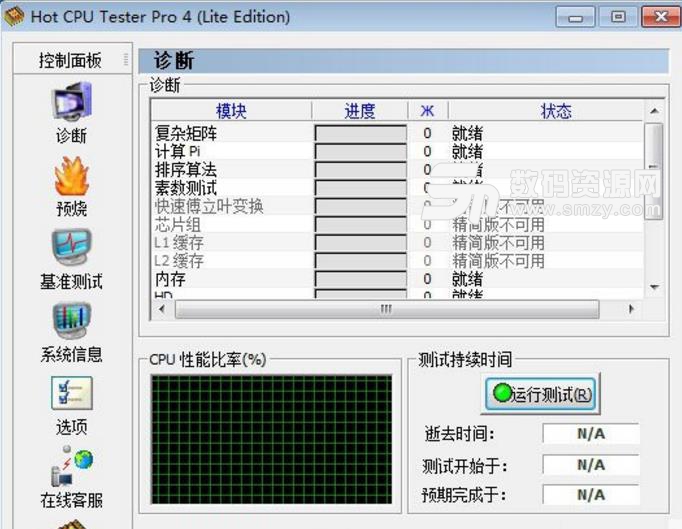
Task: Open the 诊断 (Diagnostic) monitor icon
Action: click(x=72, y=102)
